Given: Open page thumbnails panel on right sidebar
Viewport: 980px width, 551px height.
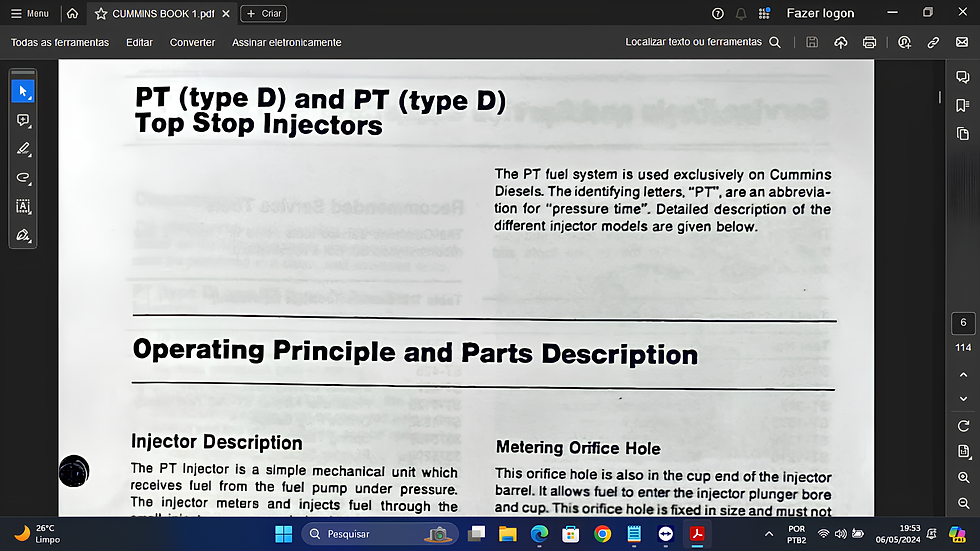Looking at the screenshot, I should pyautogui.click(x=962, y=134).
